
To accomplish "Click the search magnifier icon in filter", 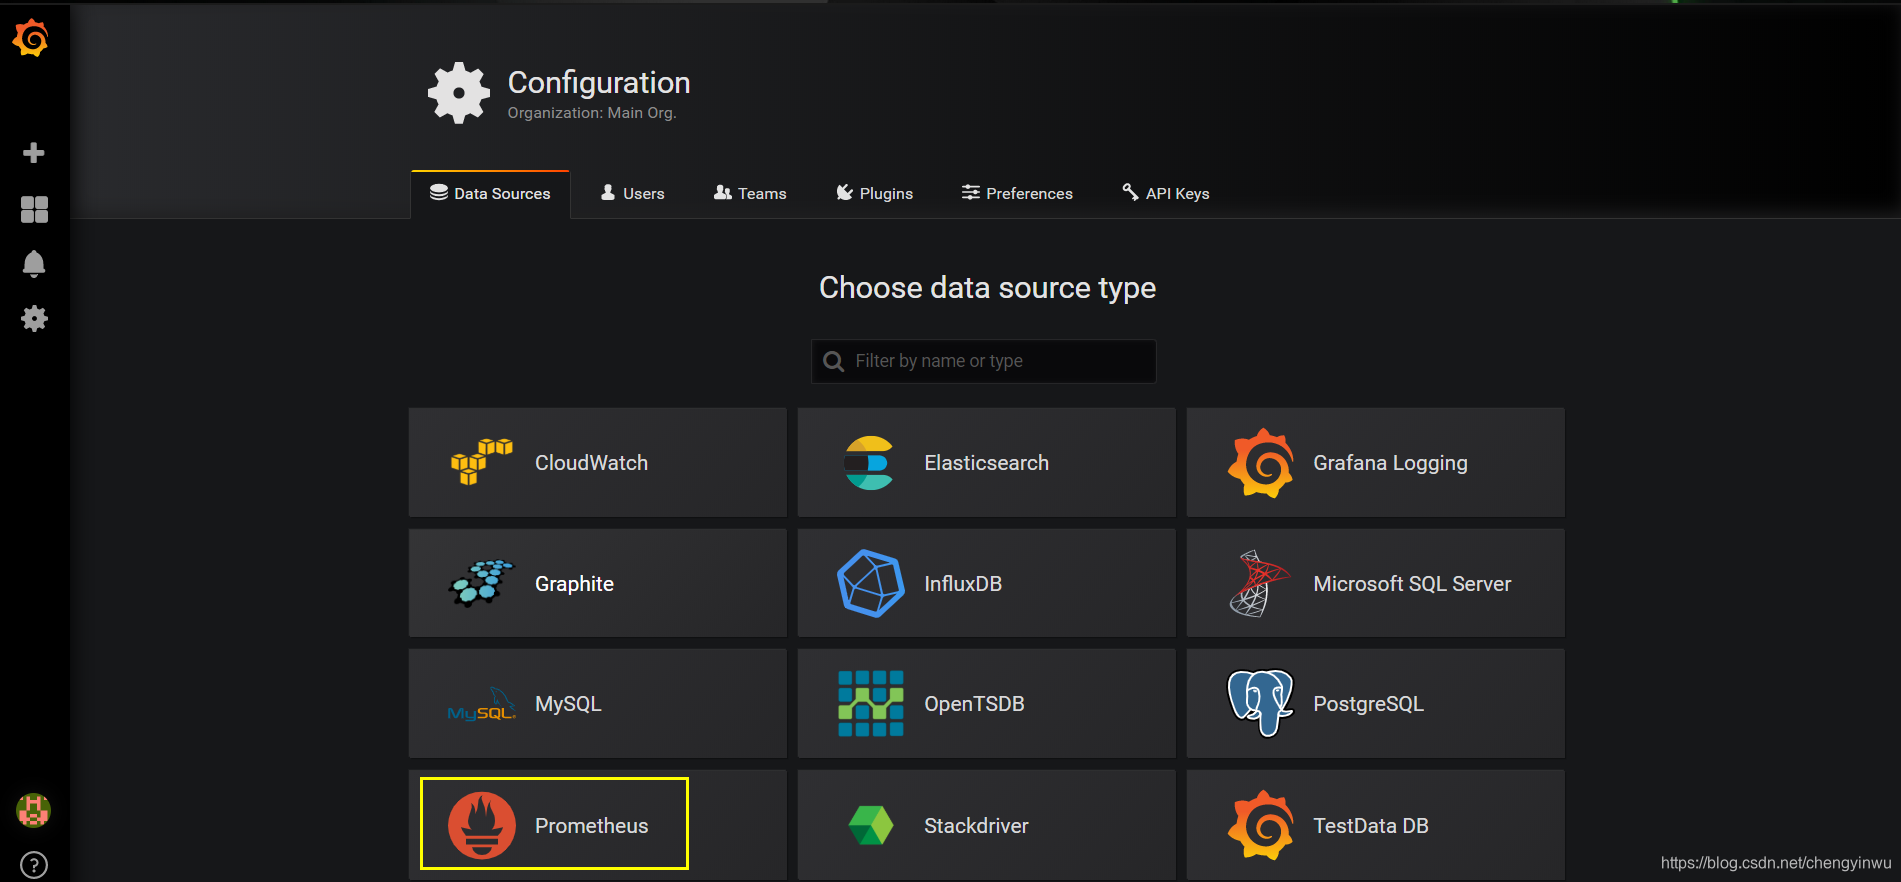I will [834, 361].
